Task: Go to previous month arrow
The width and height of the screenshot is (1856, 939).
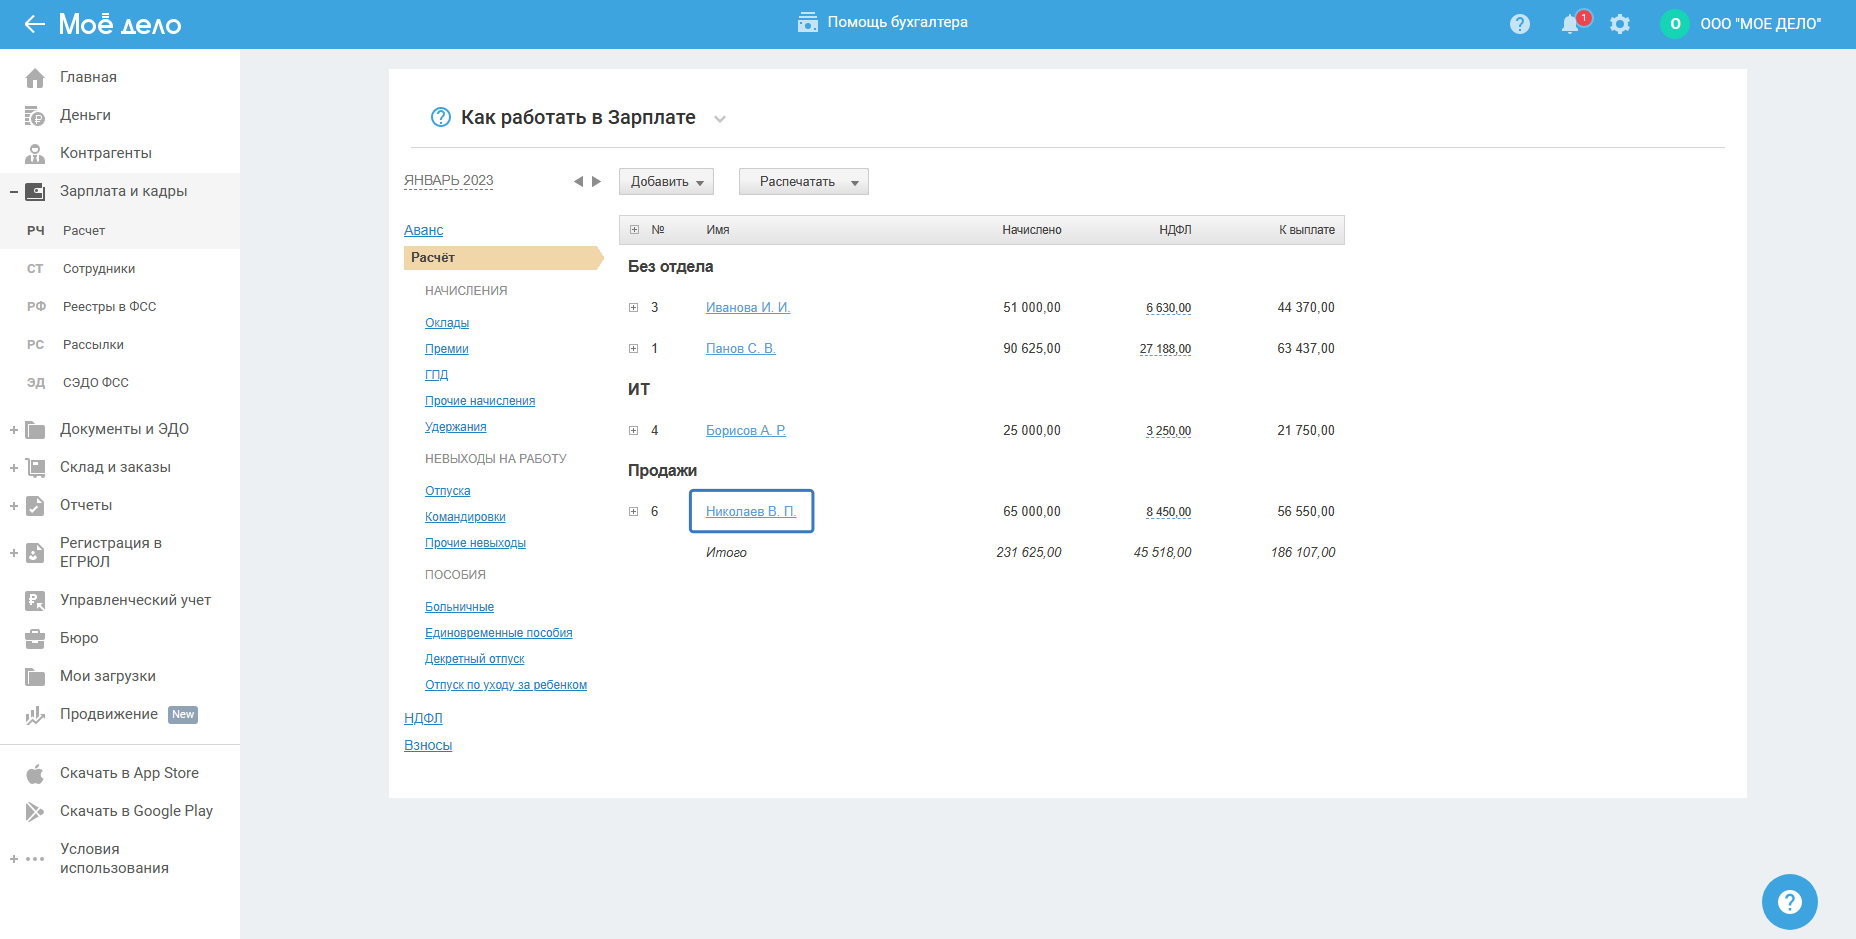Action: click(578, 181)
